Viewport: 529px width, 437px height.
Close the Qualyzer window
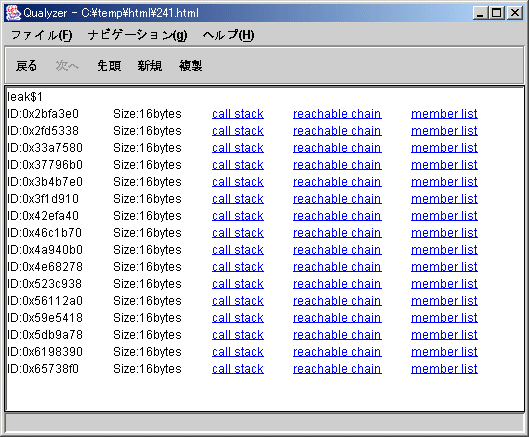pyautogui.click(x=515, y=13)
